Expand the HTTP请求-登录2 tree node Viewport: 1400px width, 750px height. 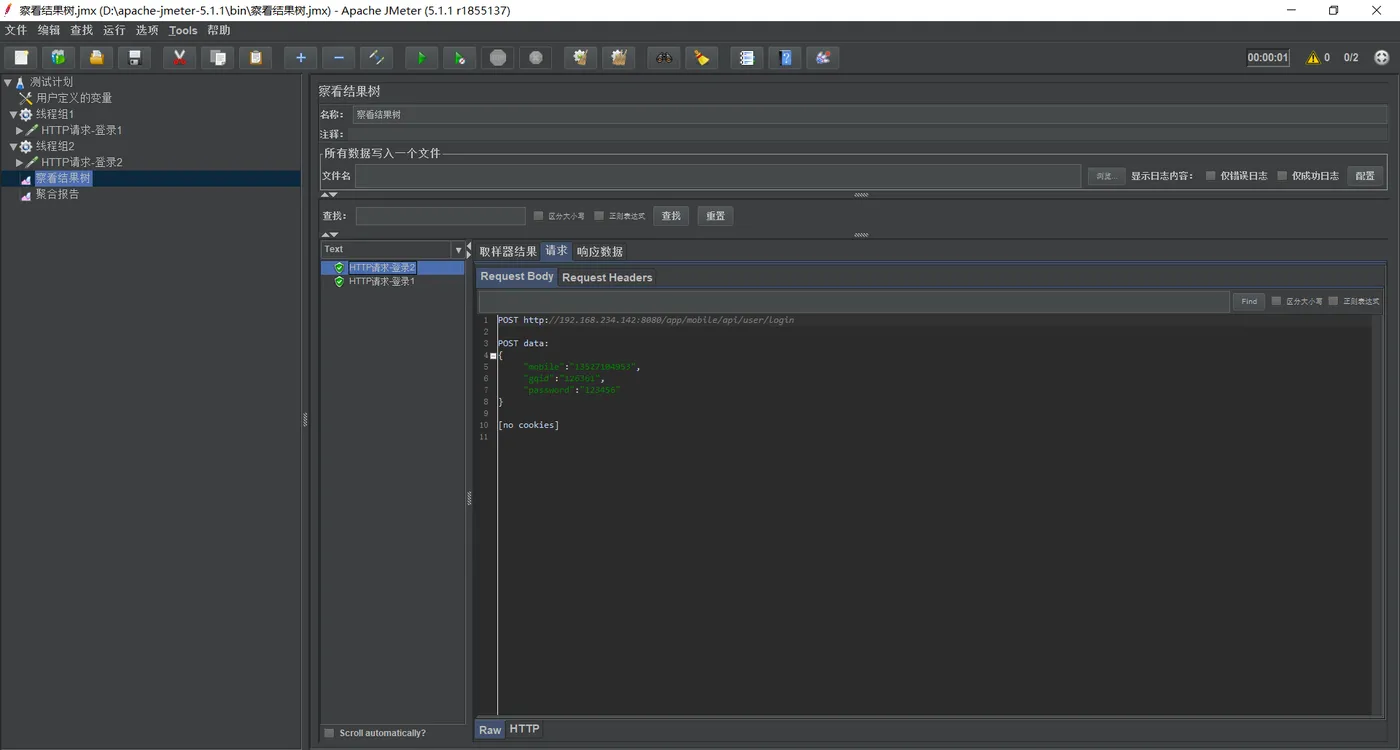click(19, 162)
